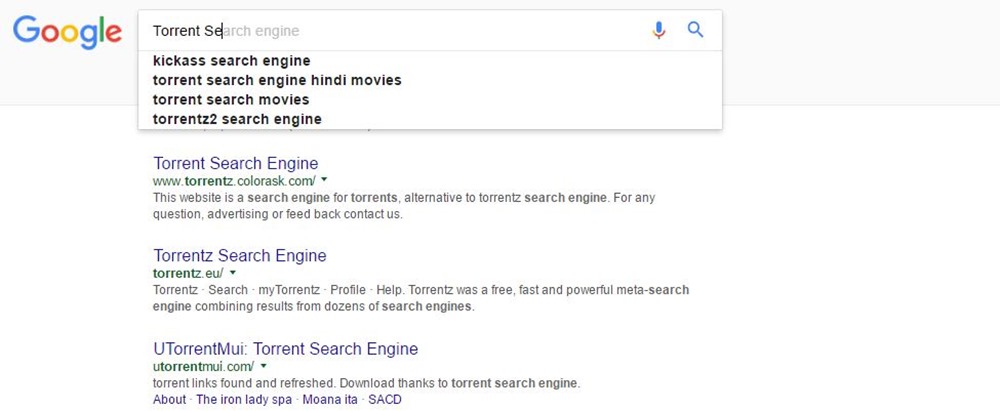Open the 'Torrent Search Engine' result title
This screenshot has width=1000, height=411.
(236, 163)
